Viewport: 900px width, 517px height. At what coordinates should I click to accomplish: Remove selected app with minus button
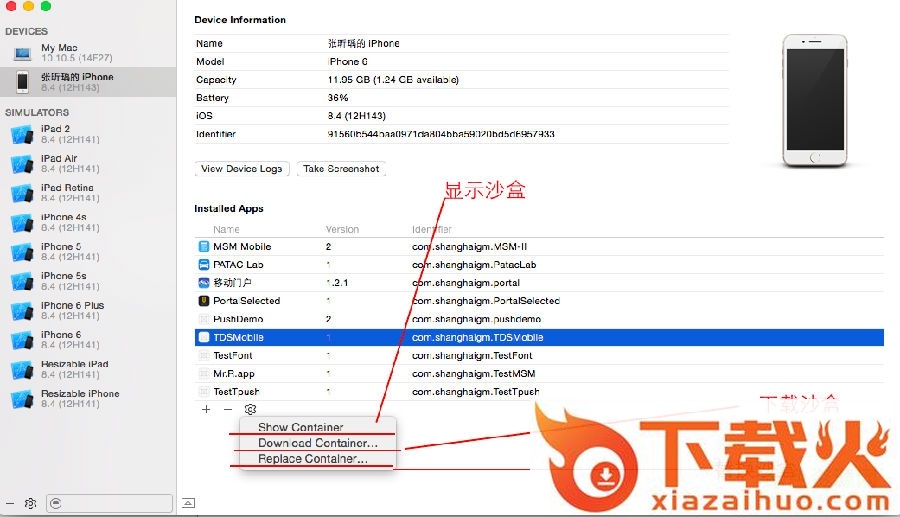[228, 409]
